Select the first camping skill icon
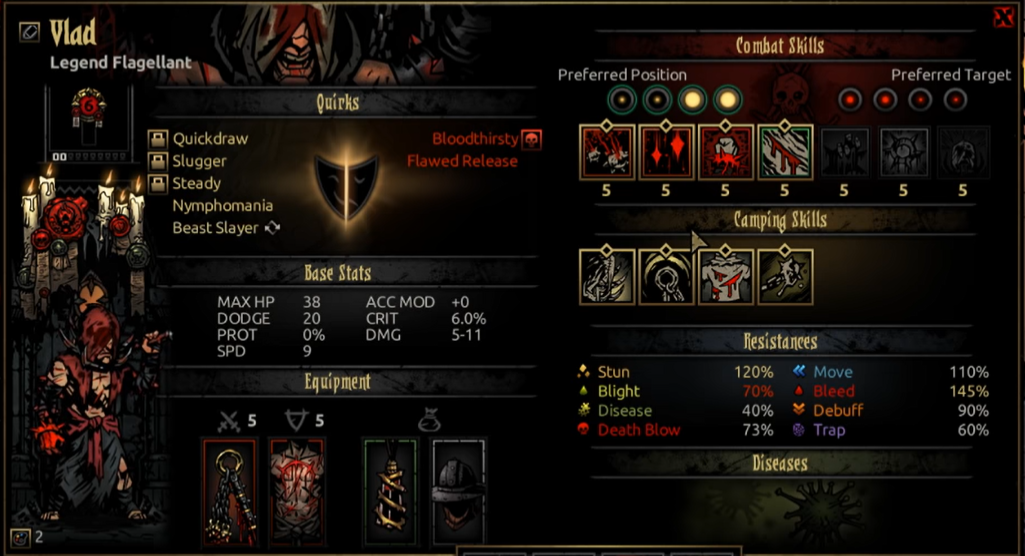 607,276
